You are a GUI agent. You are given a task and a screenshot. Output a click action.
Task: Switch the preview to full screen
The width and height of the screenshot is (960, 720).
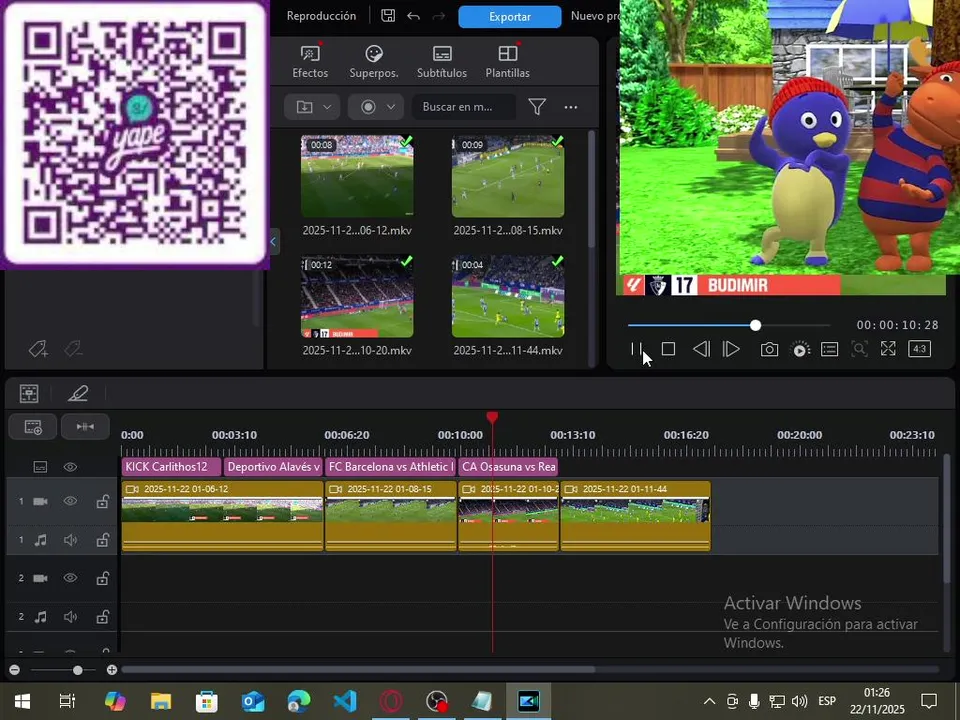(x=888, y=349)
